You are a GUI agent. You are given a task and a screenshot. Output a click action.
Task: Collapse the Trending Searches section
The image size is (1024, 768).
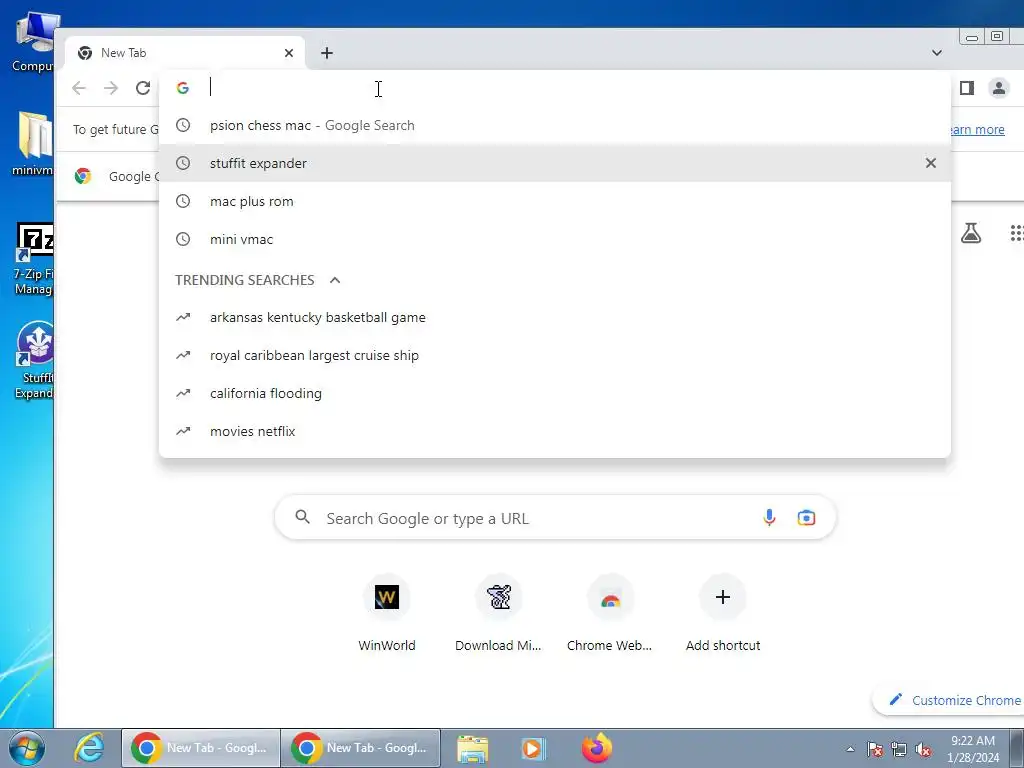coord(335,280)
